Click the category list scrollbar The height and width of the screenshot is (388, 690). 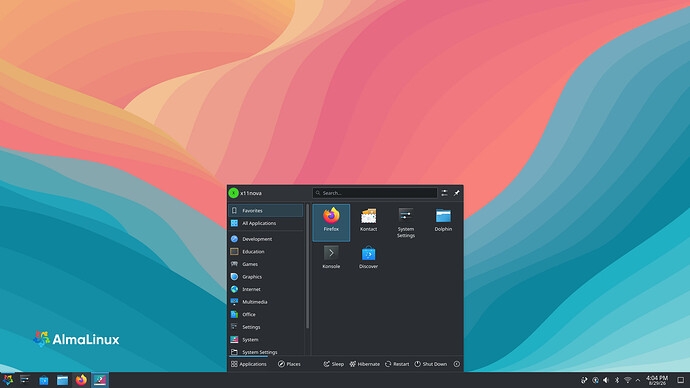coord(307,266)
